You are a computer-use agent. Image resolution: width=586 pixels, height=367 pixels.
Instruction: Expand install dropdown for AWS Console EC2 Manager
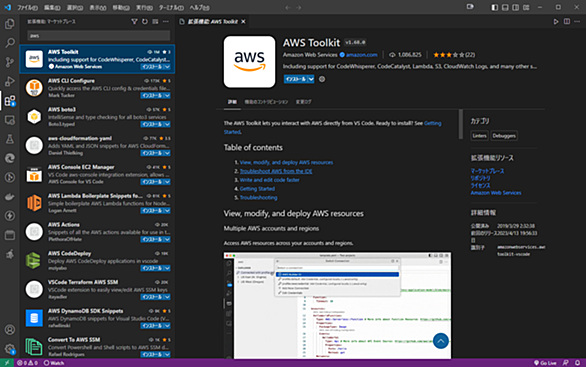click(x=167, y=182)
